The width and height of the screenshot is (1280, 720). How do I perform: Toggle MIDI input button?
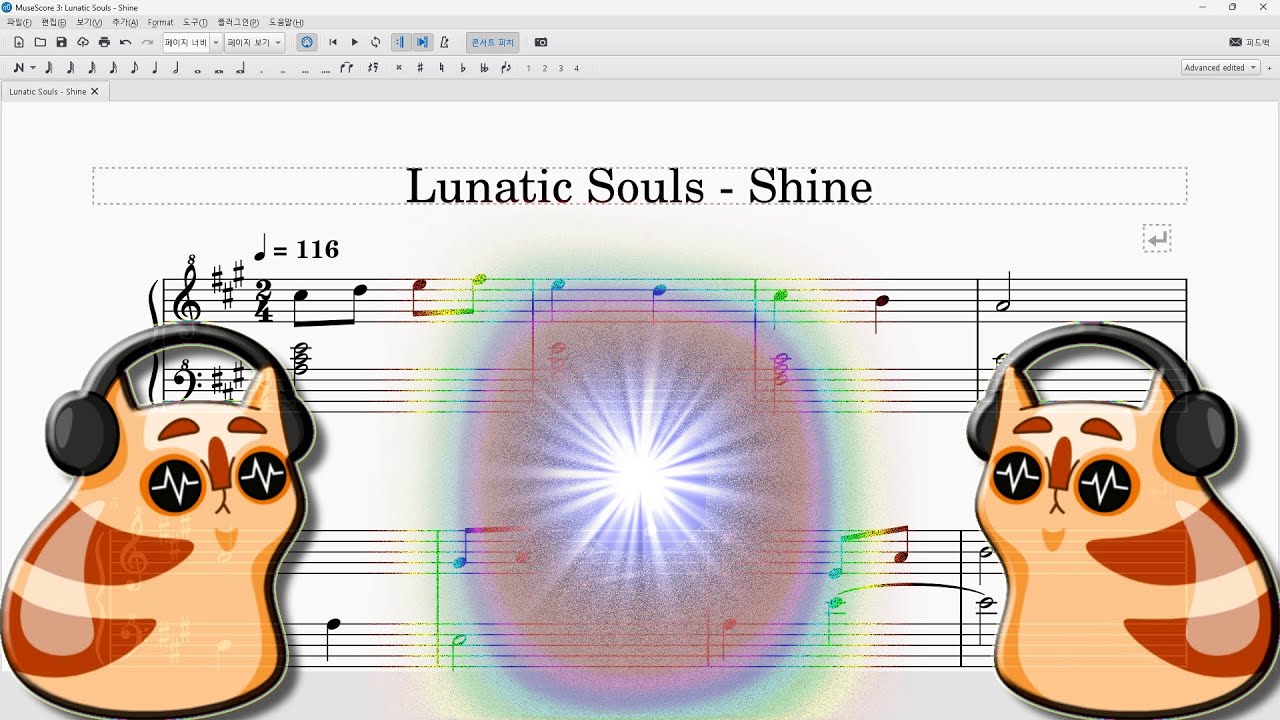[307, 42]
